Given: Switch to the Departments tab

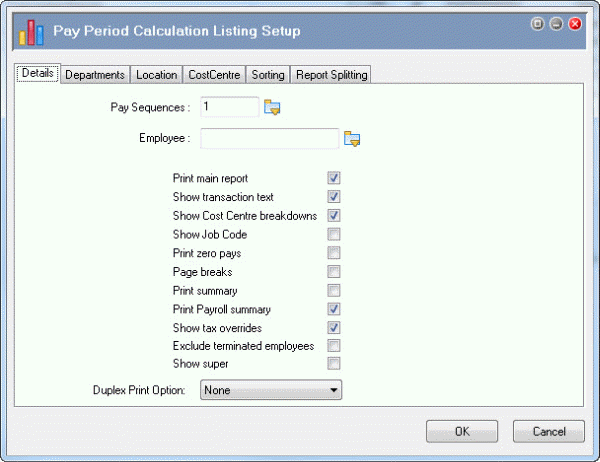Looking at the screenshot, I should click(x=95, y=75).
